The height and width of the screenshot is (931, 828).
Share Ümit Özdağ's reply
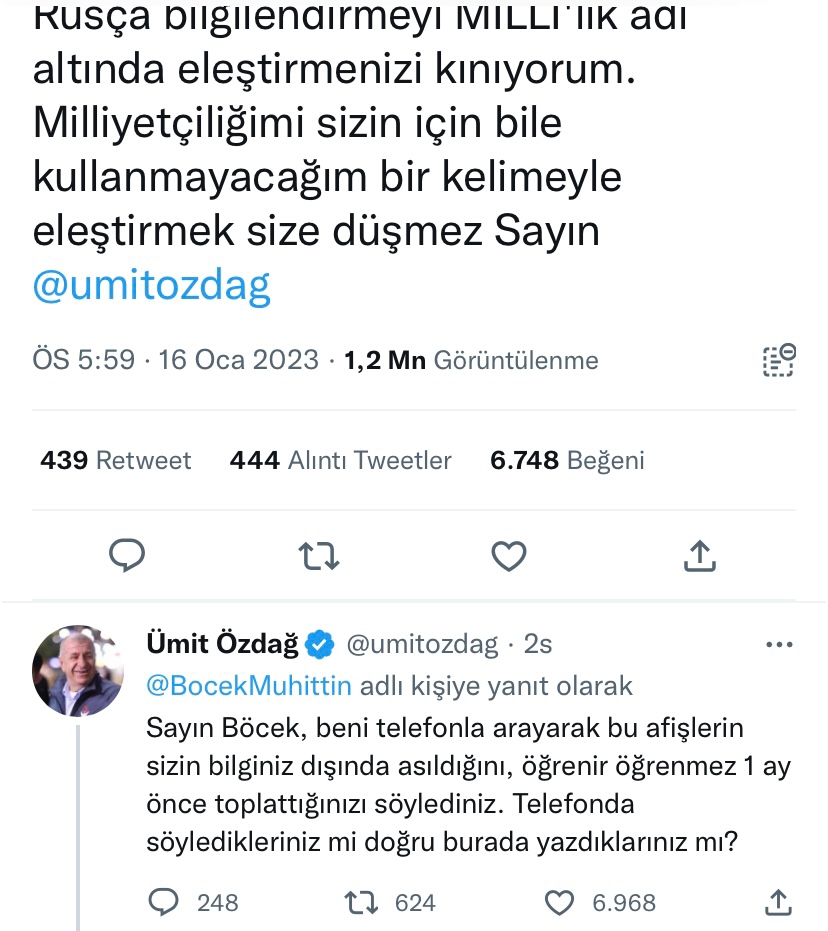tap(778, 902)
